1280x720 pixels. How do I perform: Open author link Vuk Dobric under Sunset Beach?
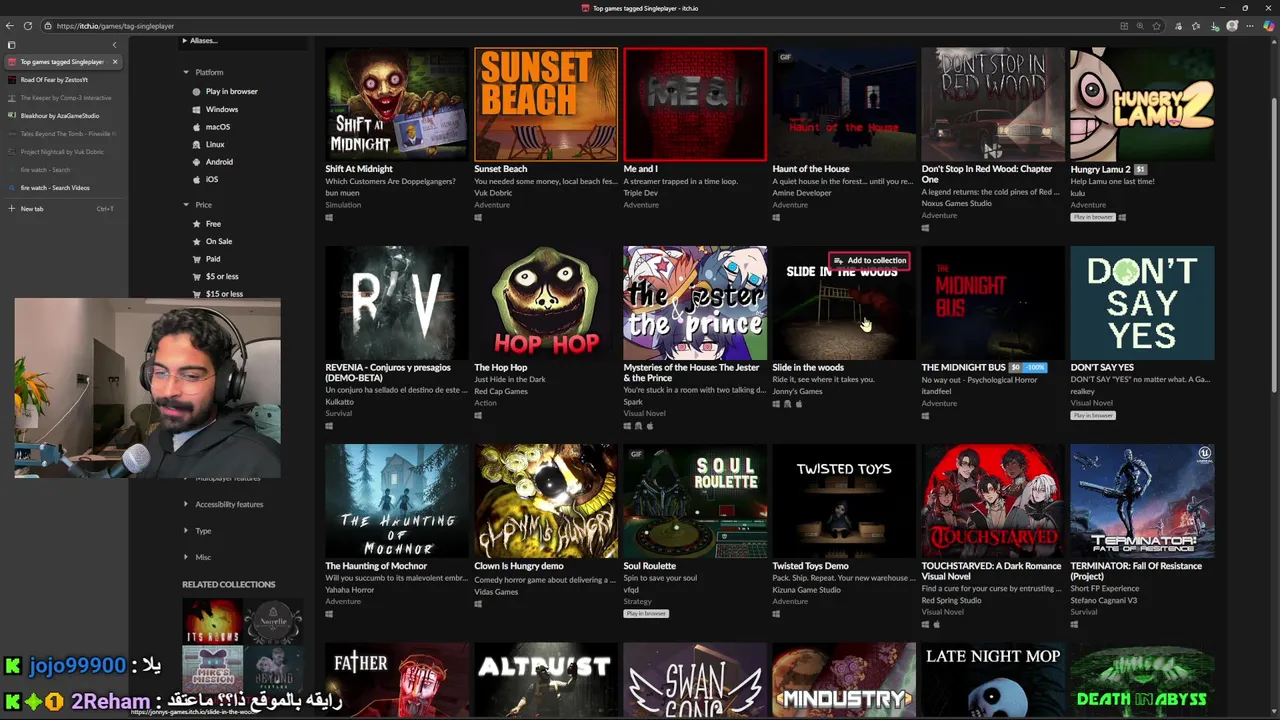pos(493,193)
